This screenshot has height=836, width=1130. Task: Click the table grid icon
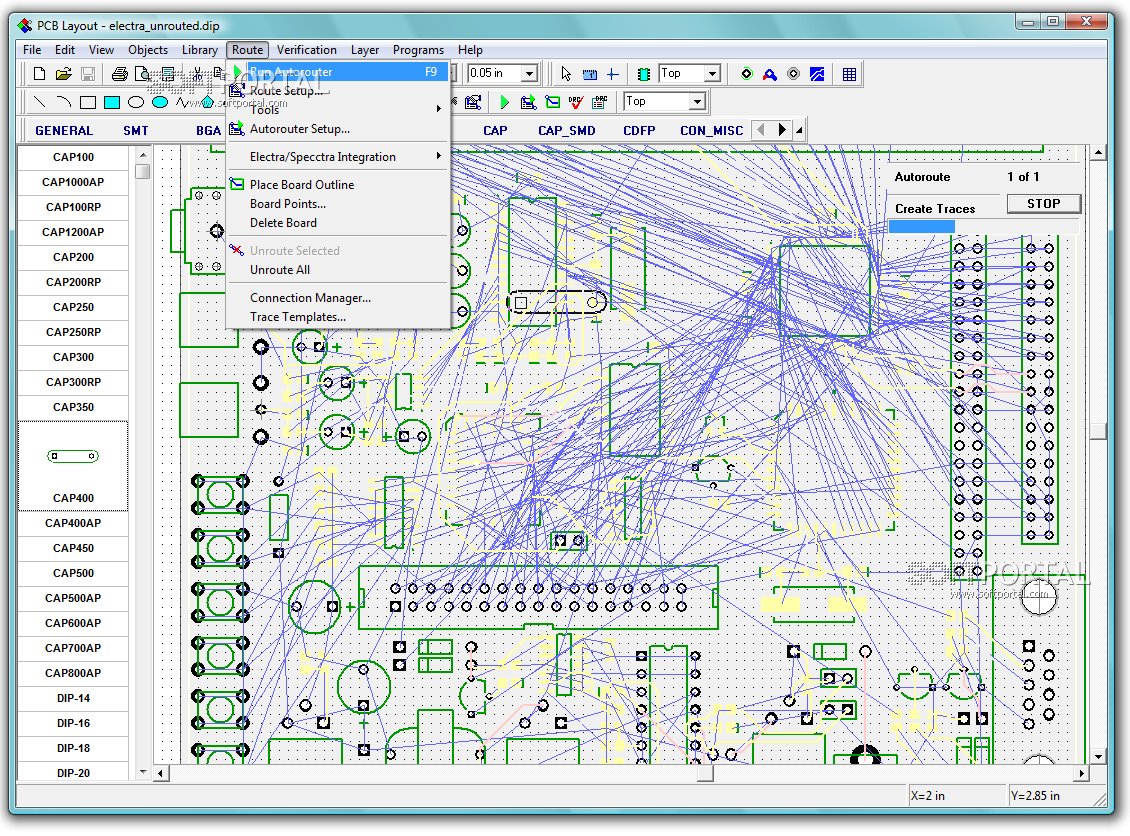(x=849, y=74)
